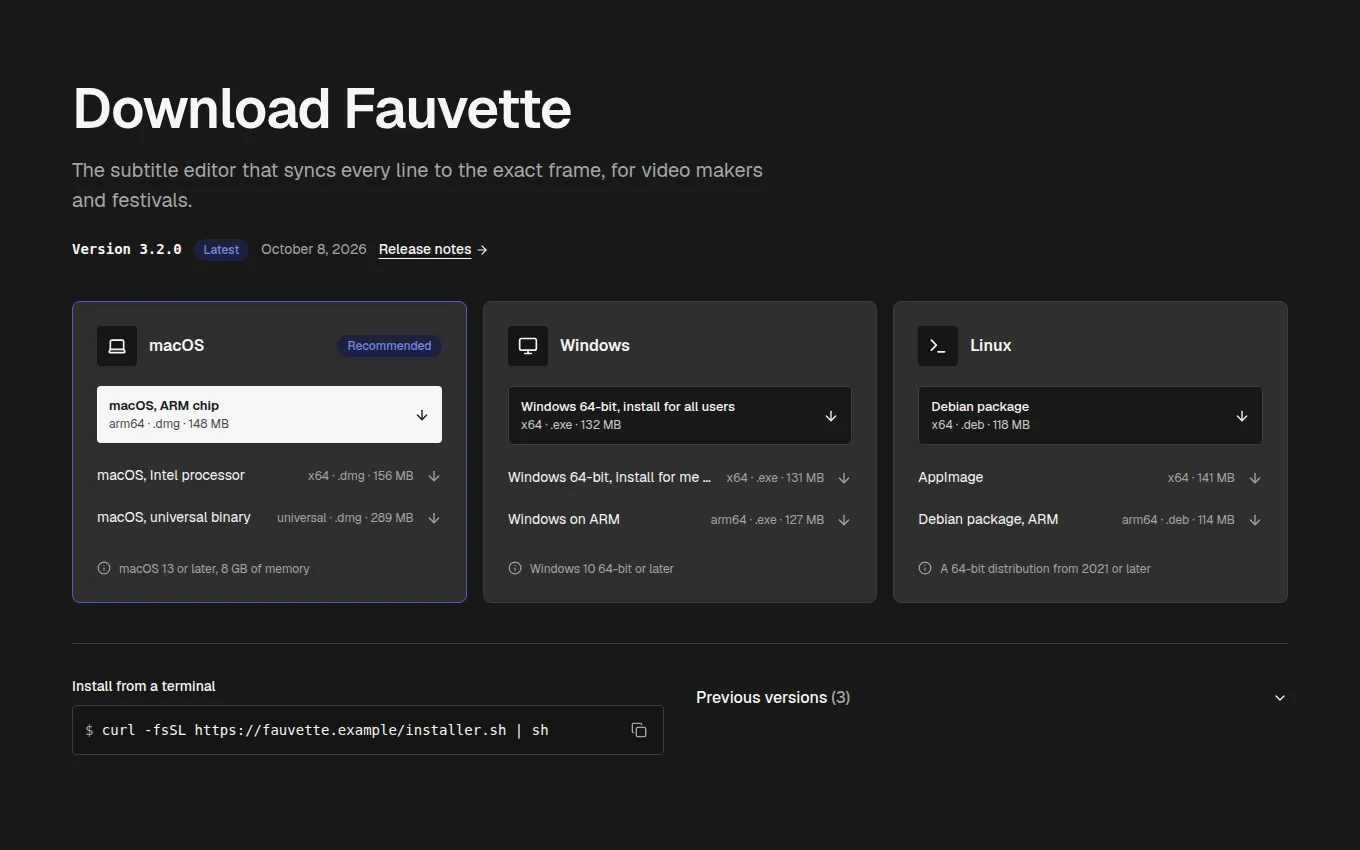Click the Previous versions chevron arrow
Viewport: 1360px width, 850px height.
click(1280, 698)
